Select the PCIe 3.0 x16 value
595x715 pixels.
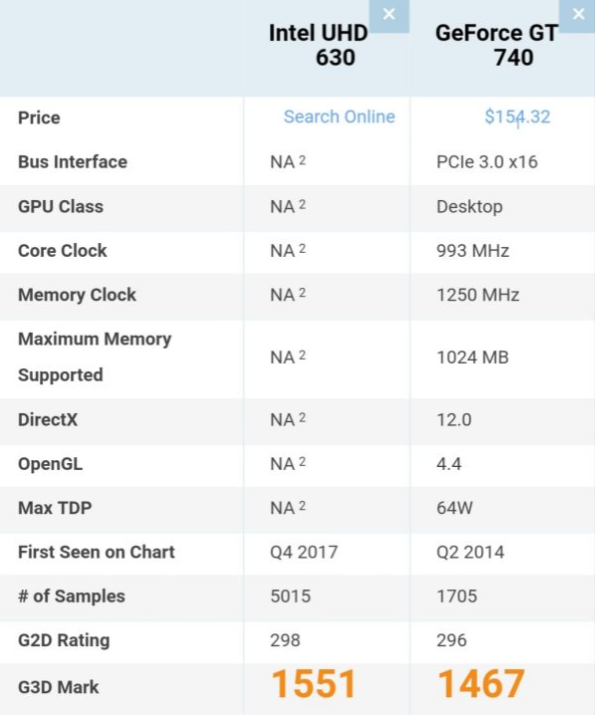[x=487, y=162]
